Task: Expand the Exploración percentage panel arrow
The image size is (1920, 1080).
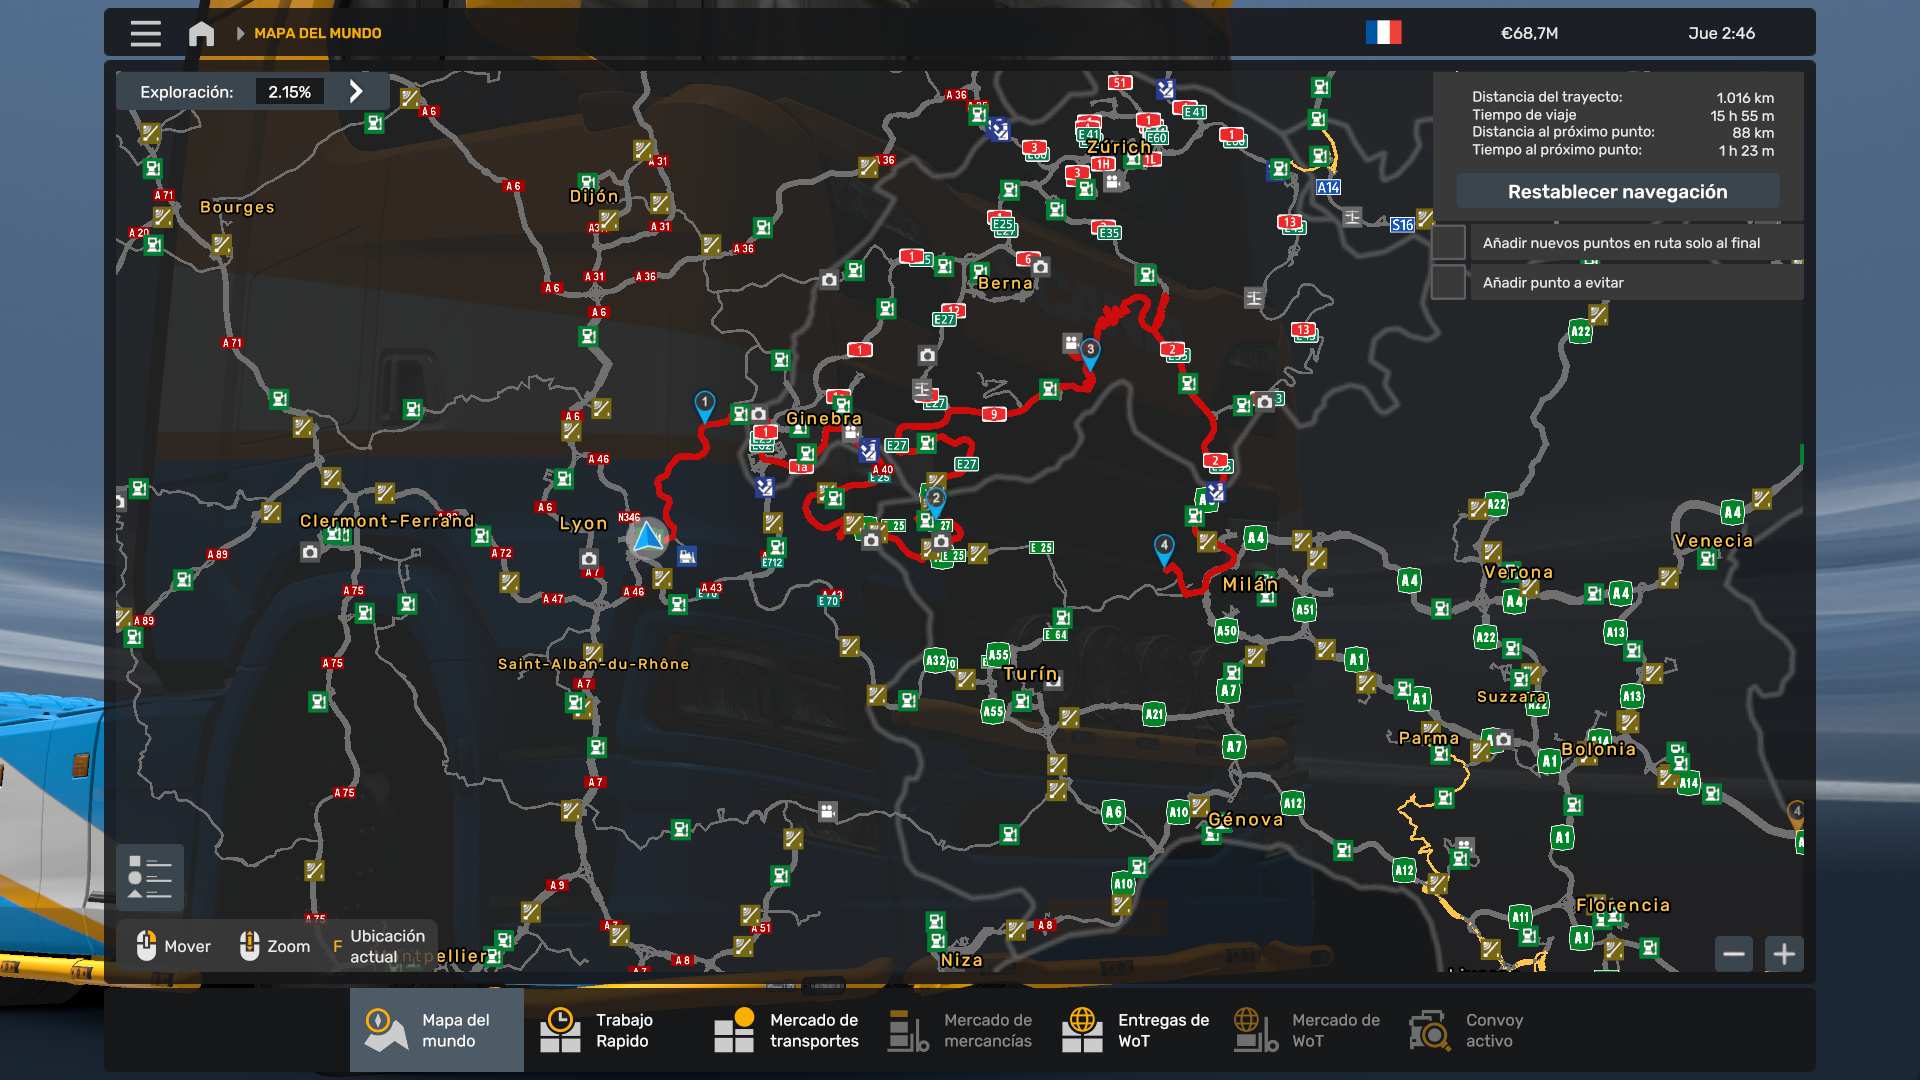Action: pos(356,92)
